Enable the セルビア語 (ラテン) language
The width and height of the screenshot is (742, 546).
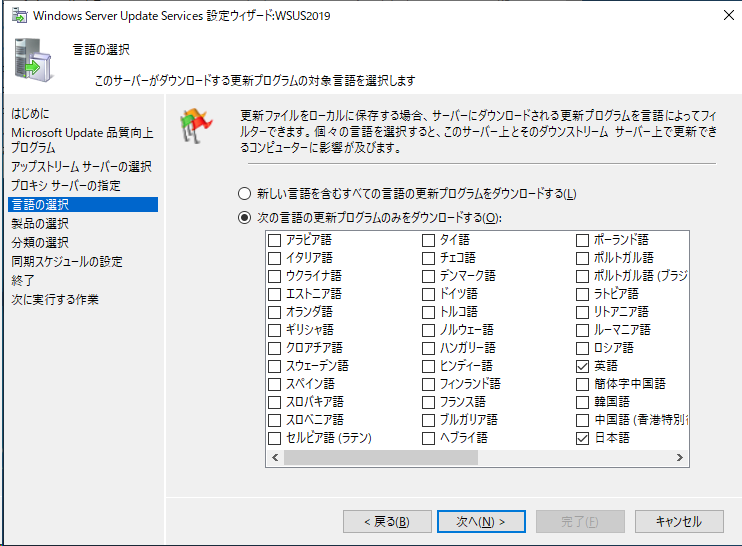pyautogui.click(x=274, y=438)
